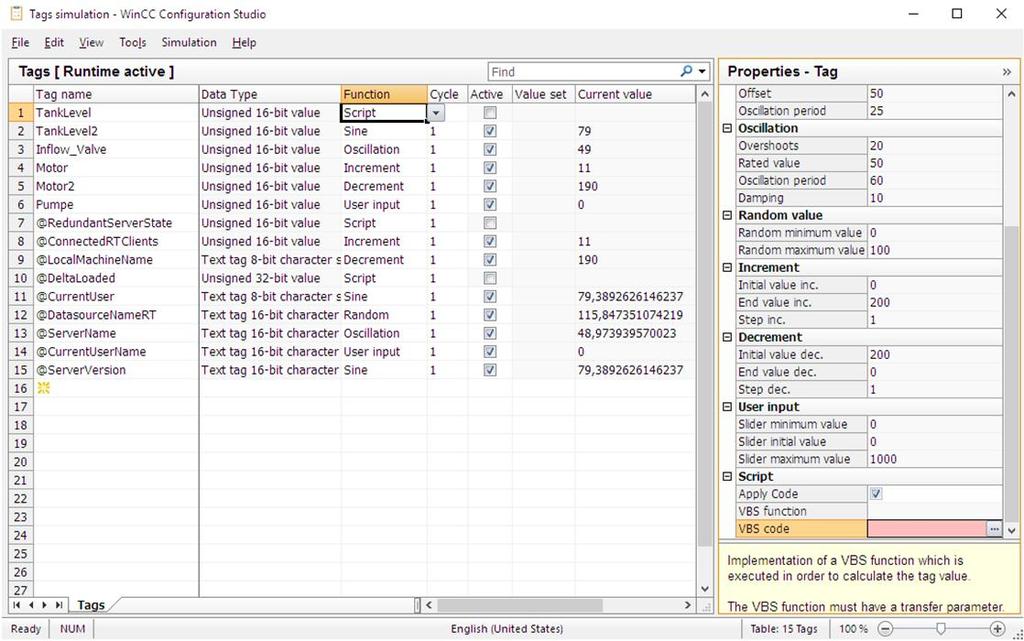
Task: Collapse the Random value property group
Action: coord(727,215)
